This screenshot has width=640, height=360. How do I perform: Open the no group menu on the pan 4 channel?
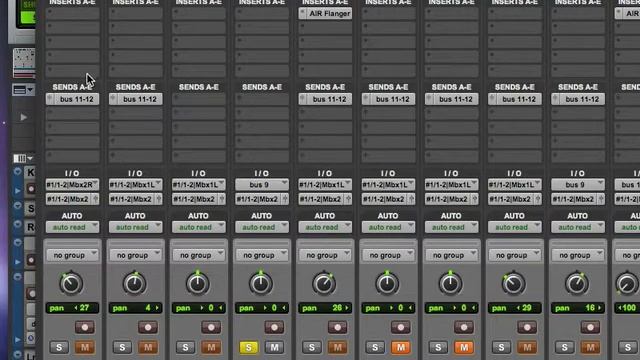[x=136, y=255]
